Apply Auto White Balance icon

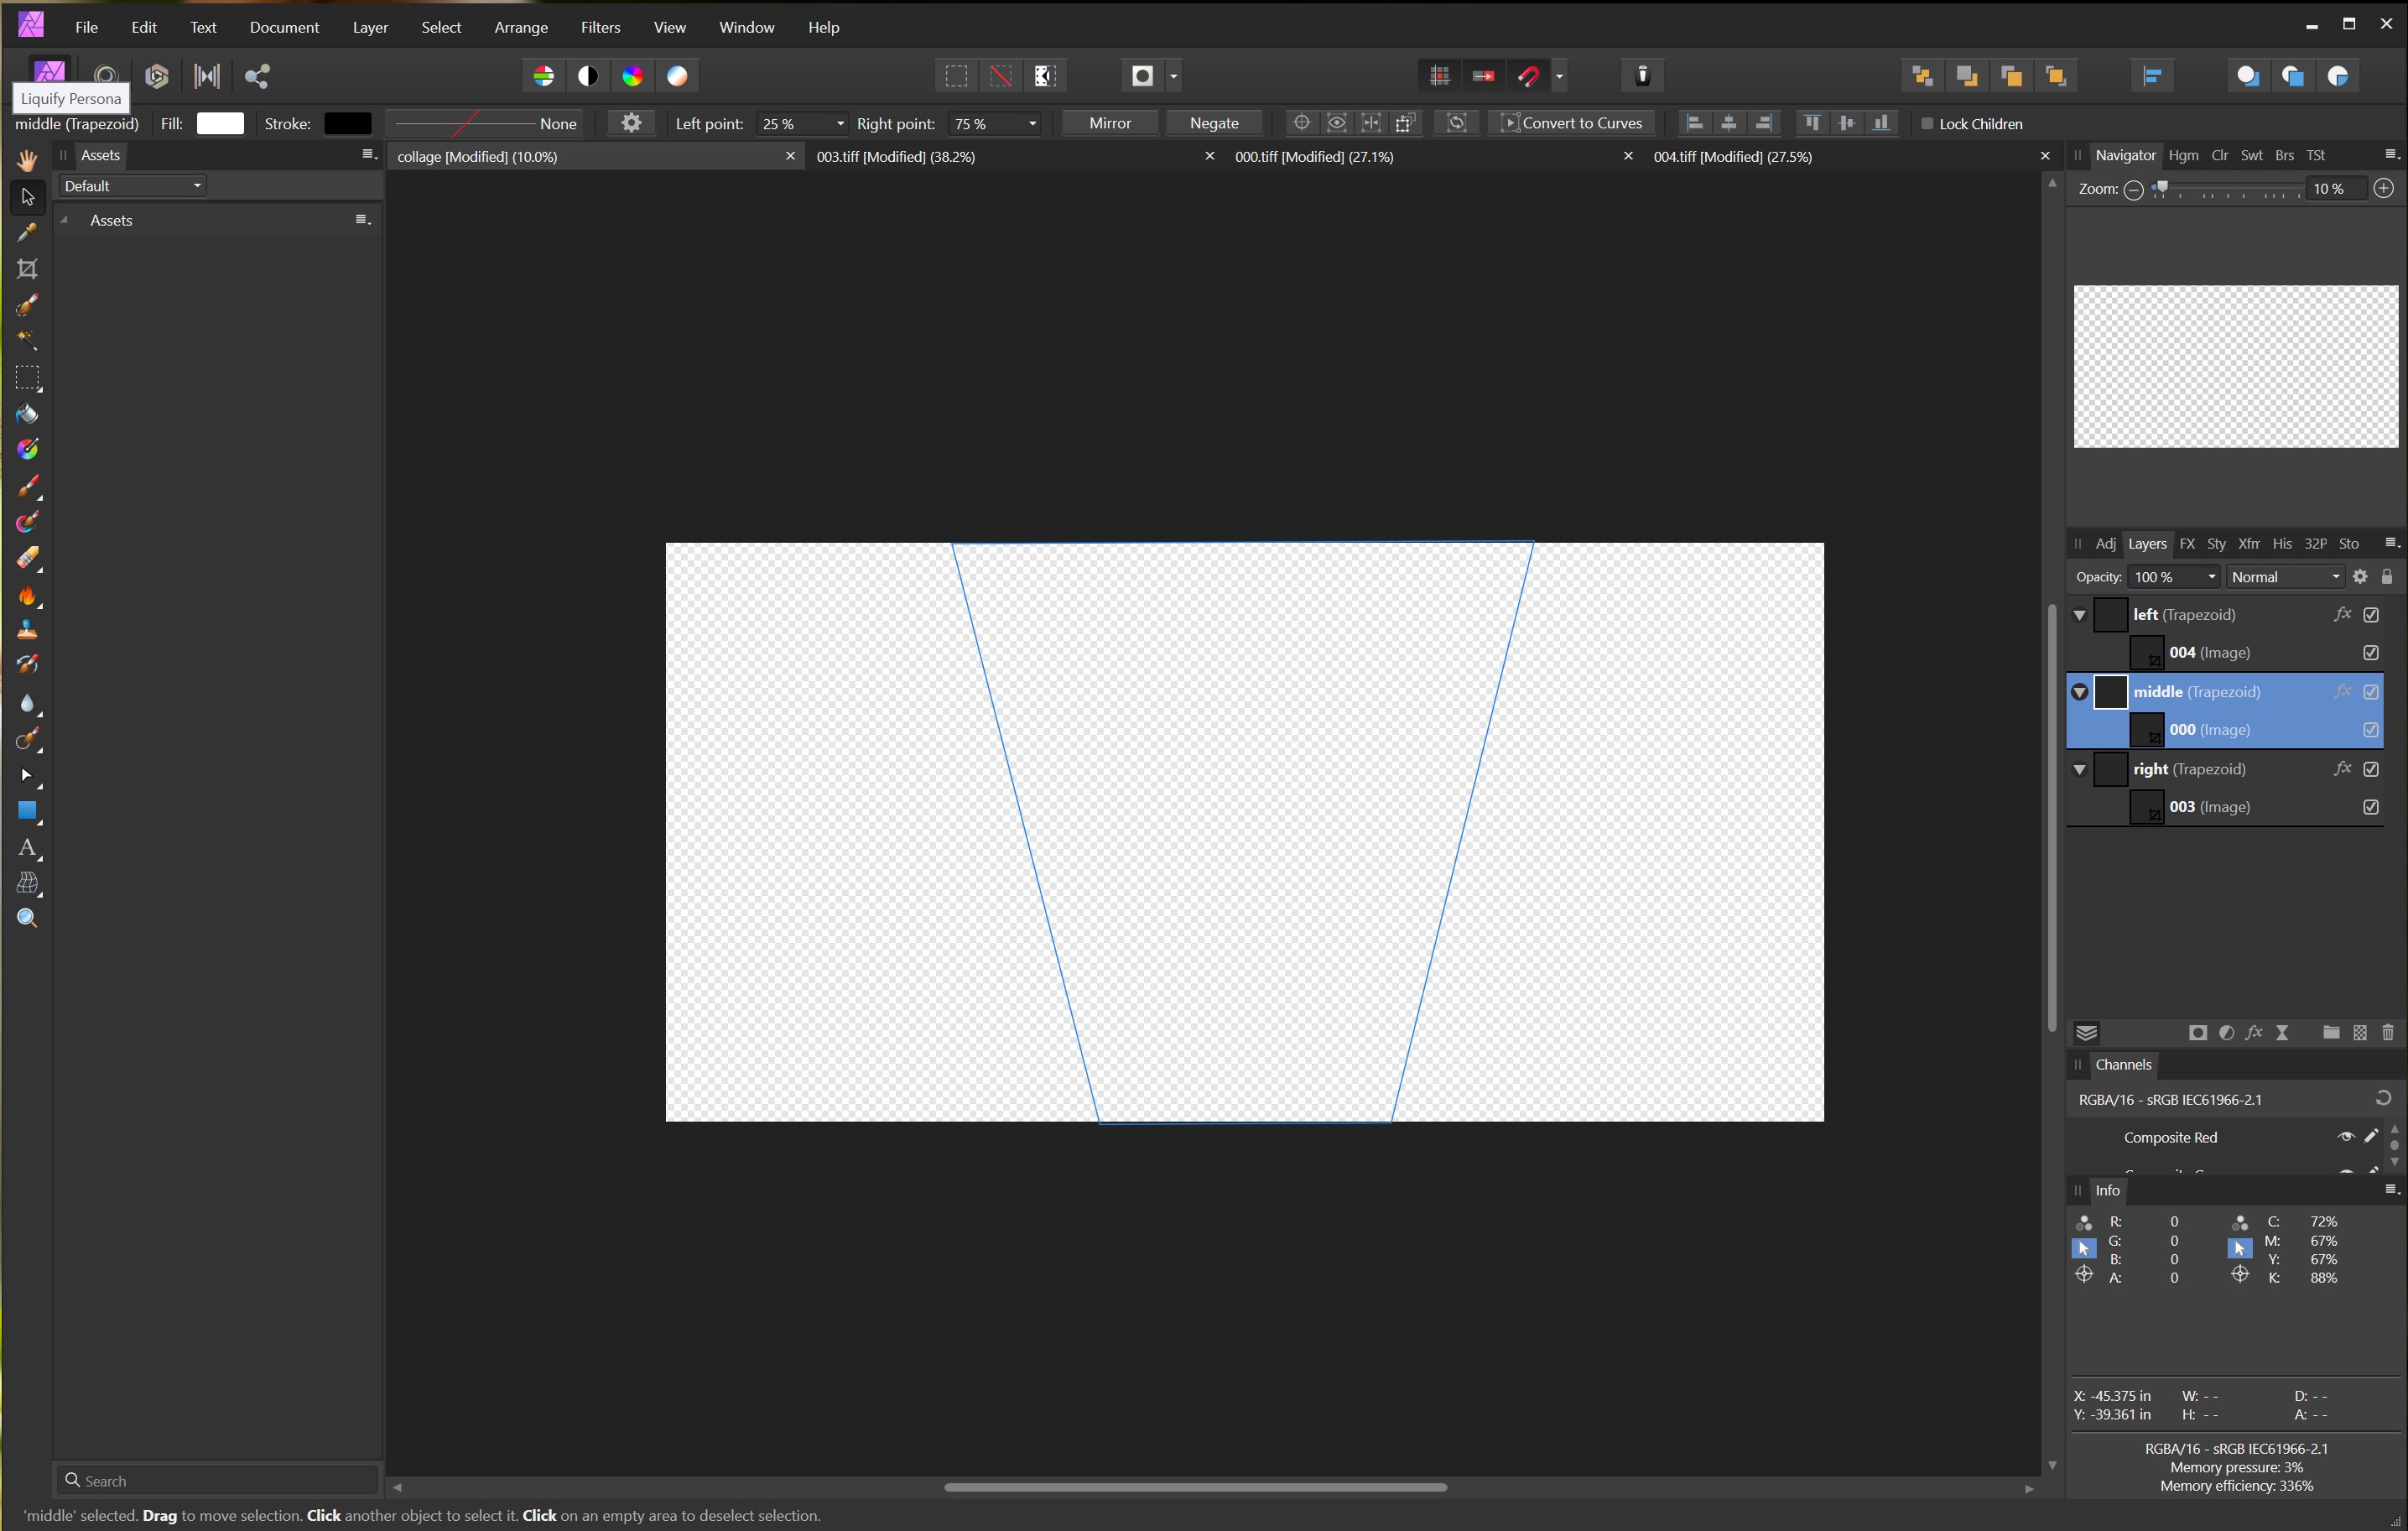click(677, 76)
